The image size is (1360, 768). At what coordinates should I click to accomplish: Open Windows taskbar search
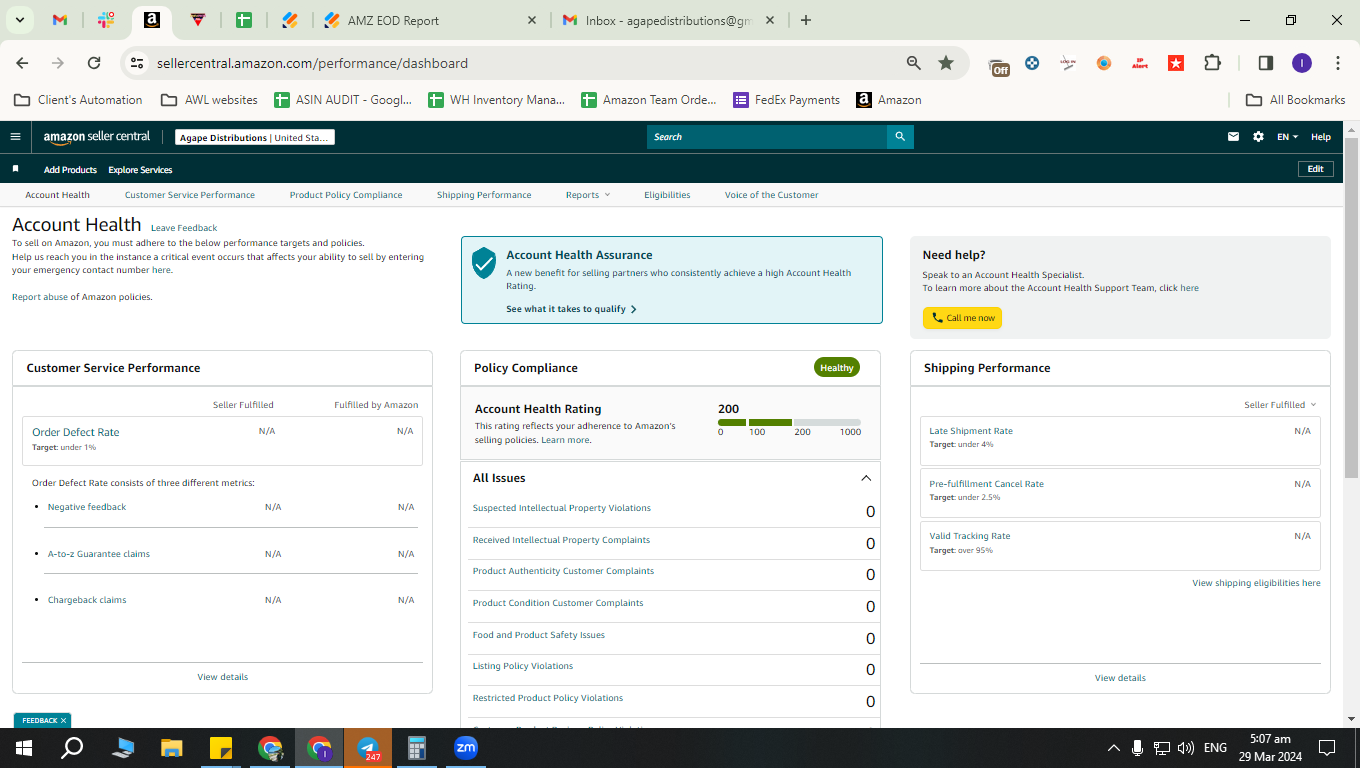(72, 748)
